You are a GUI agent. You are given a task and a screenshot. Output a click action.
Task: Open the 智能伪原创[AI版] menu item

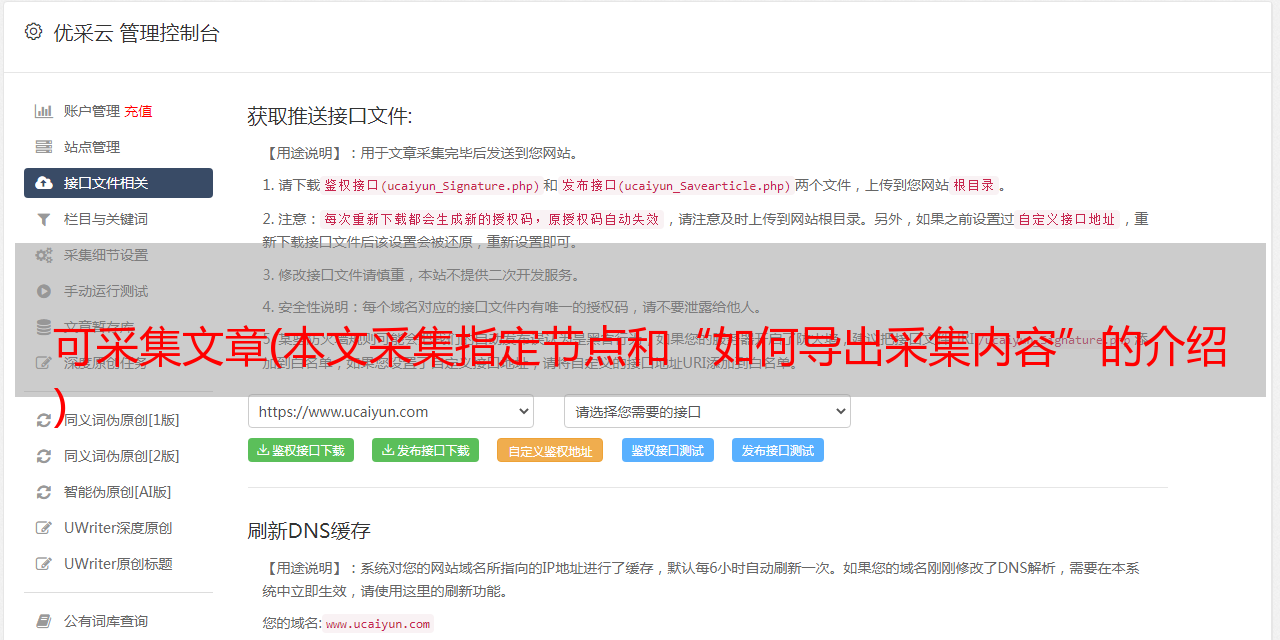click(x=118, y=492)
